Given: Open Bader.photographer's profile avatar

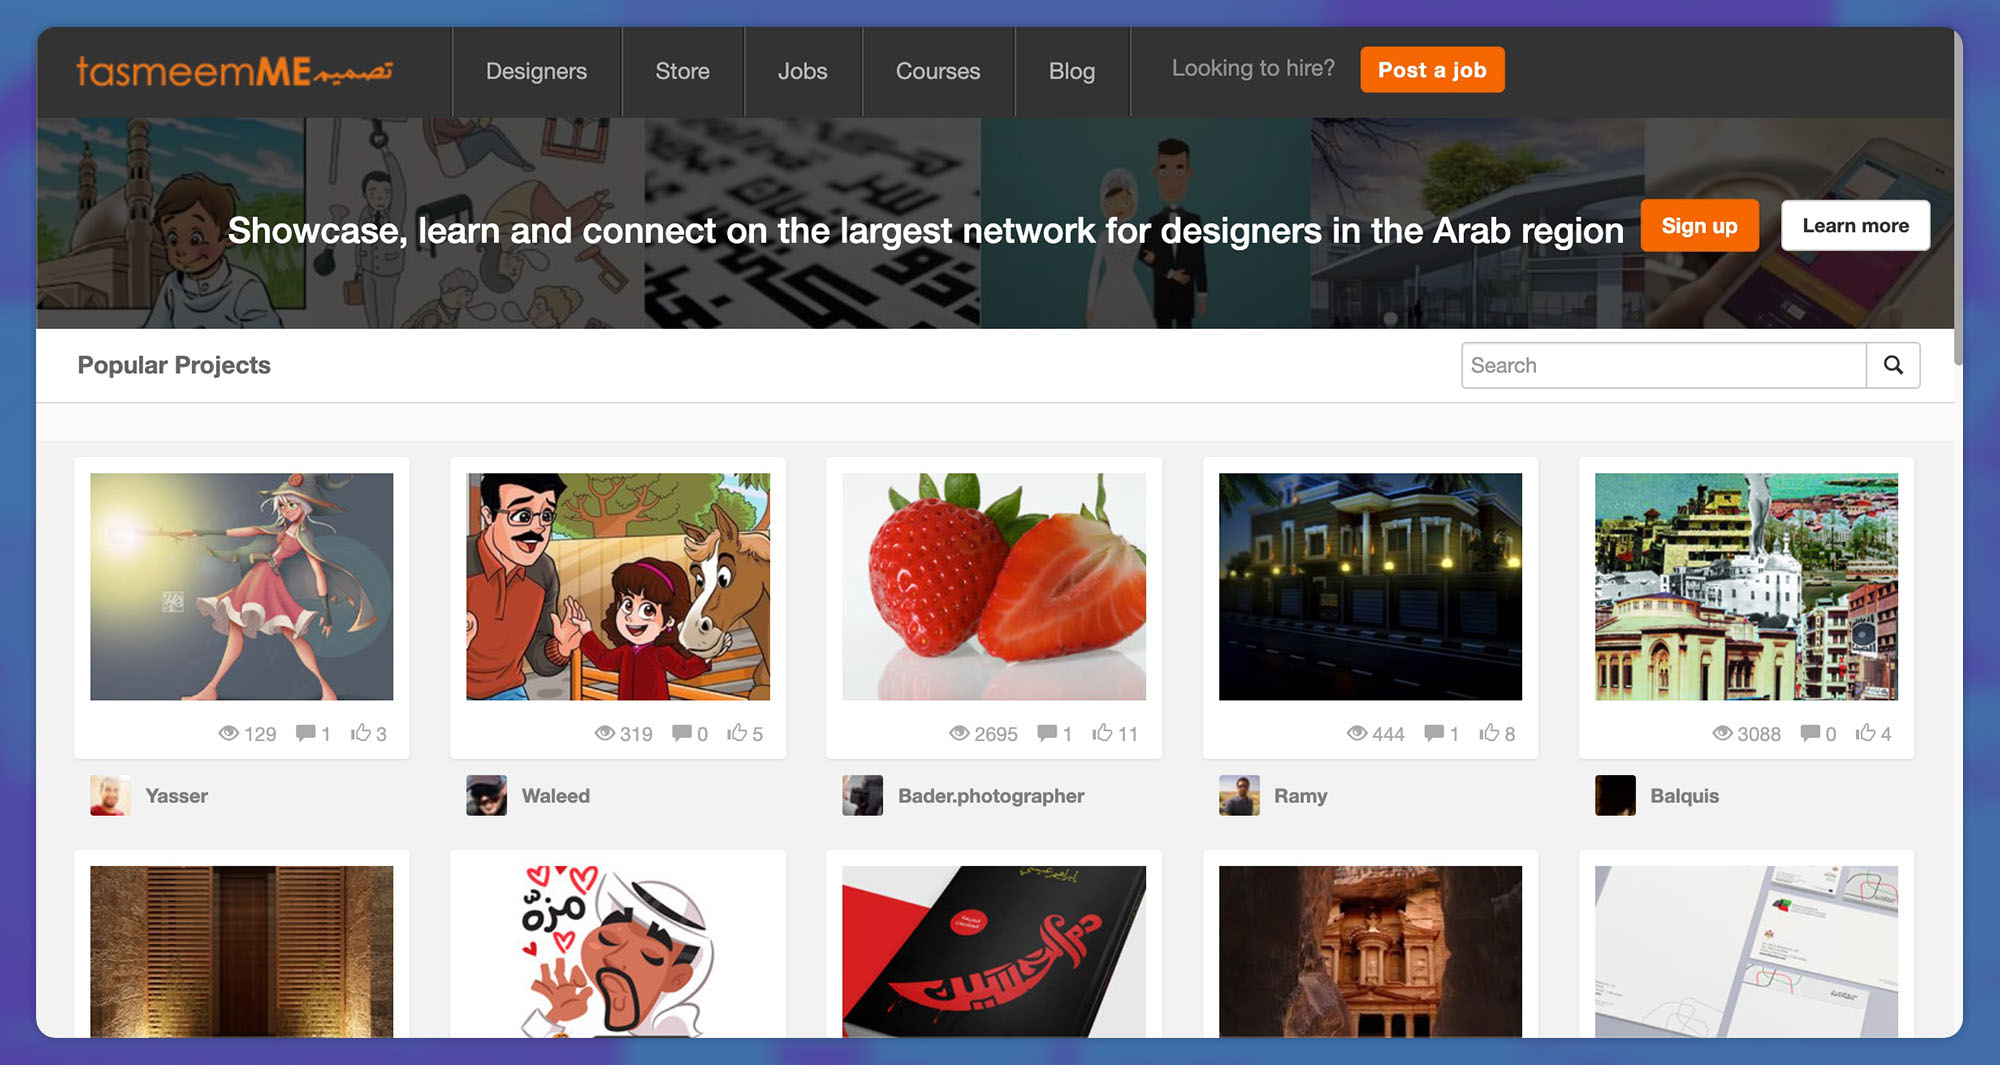Looking at the screenshot, I should point(862,796).
